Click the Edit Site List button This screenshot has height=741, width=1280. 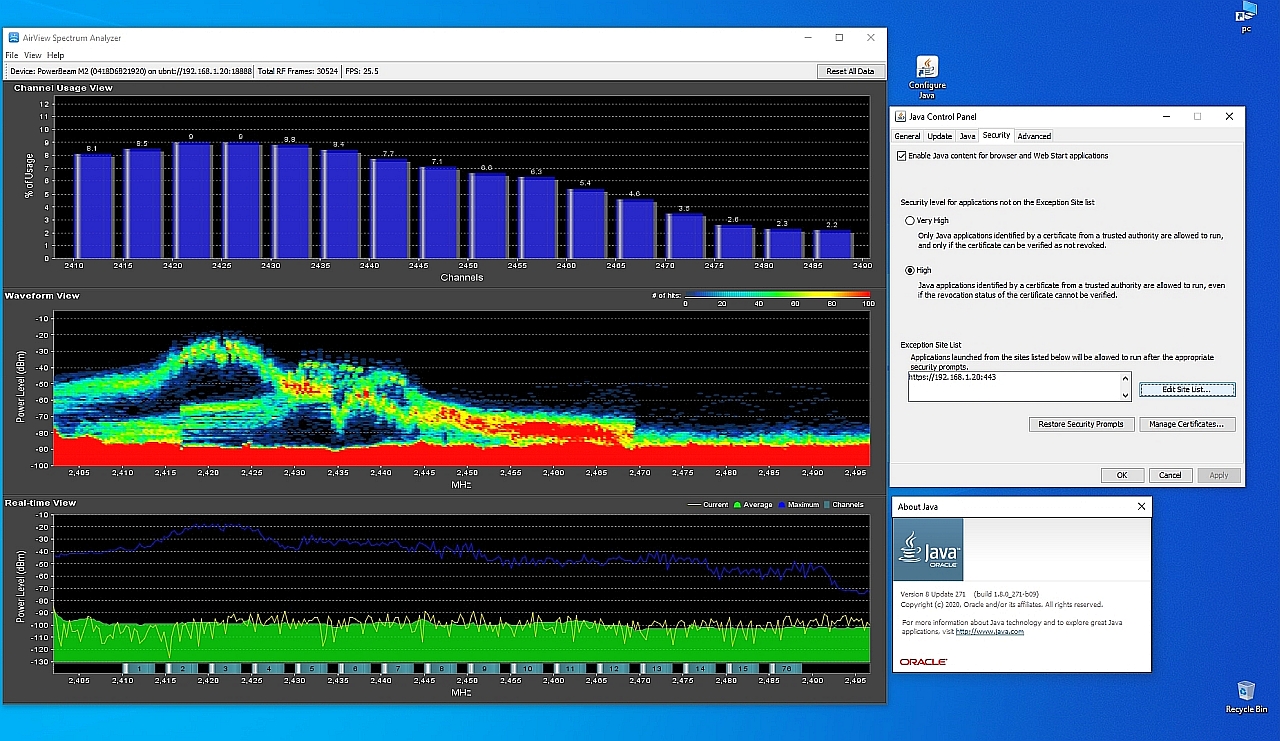1187,389
